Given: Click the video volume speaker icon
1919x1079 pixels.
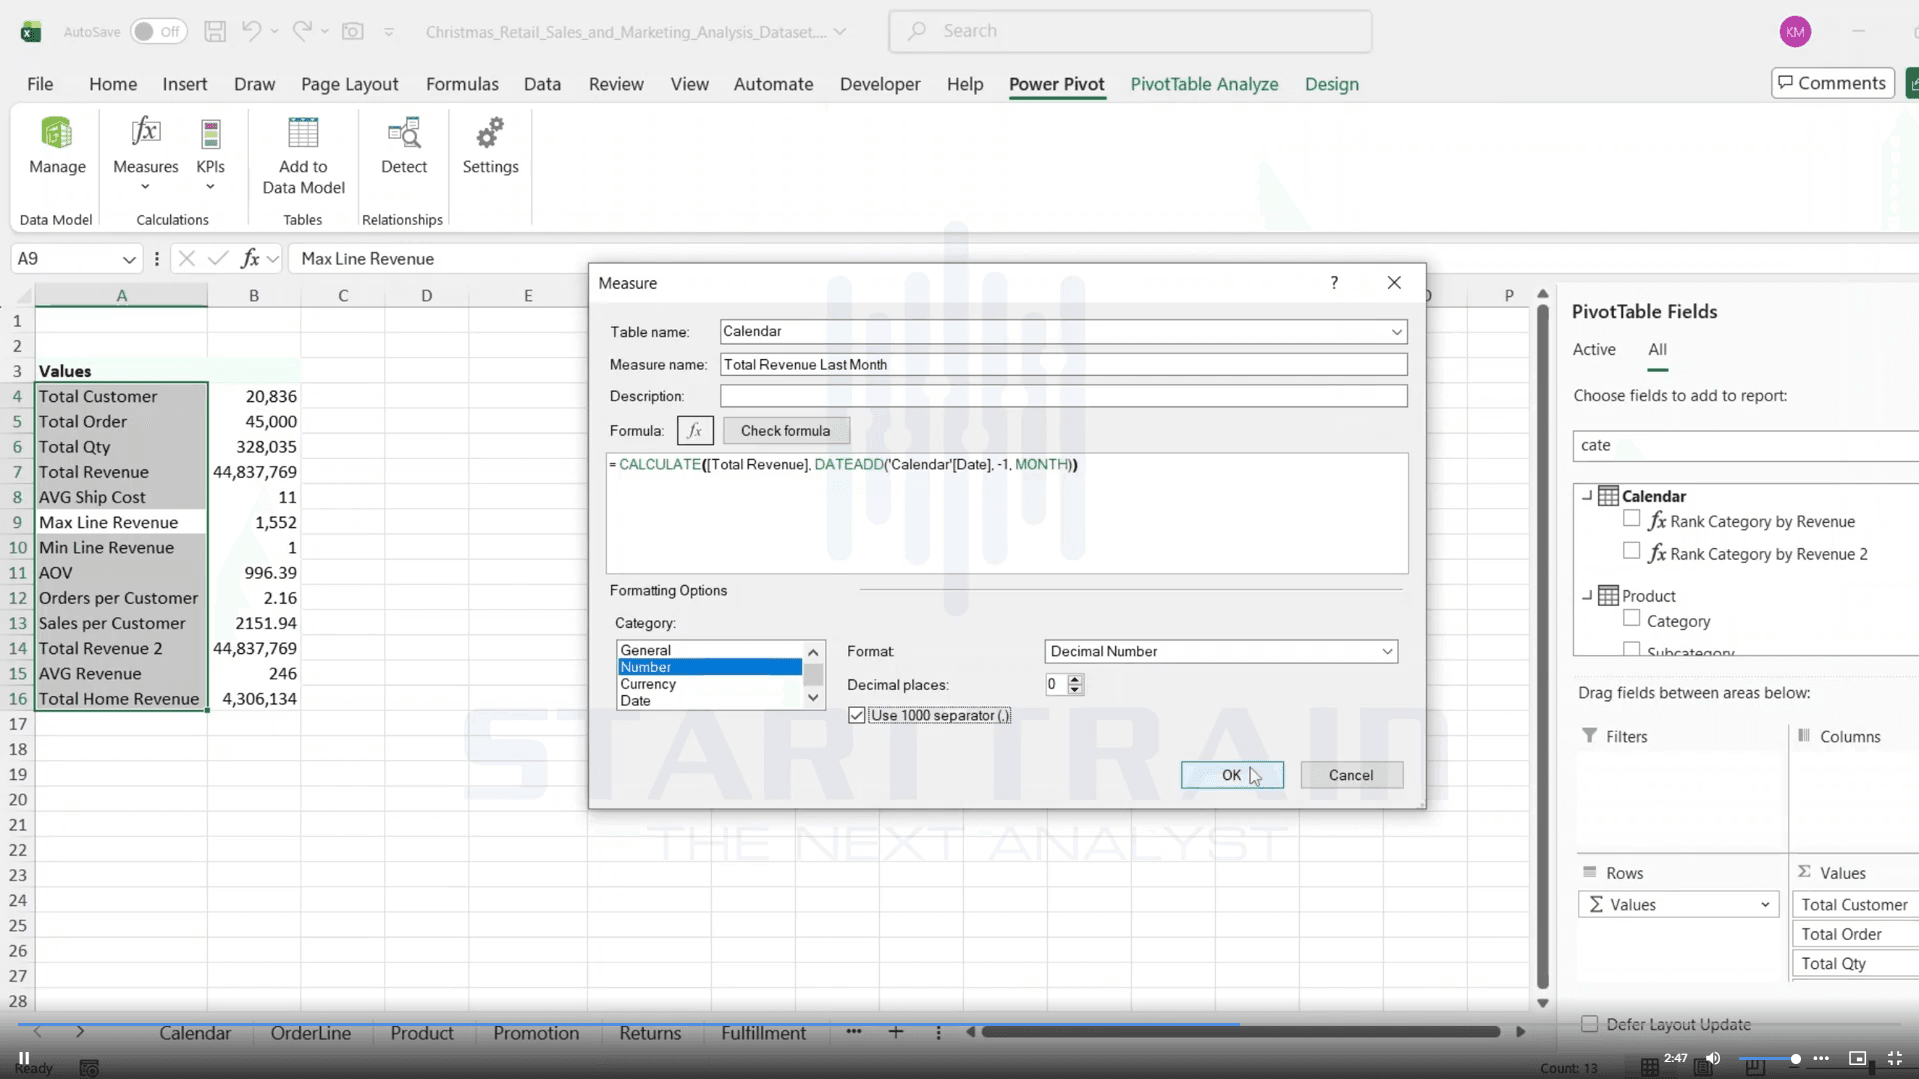Looking at the screenshot, I should tap(1713, 1058).
